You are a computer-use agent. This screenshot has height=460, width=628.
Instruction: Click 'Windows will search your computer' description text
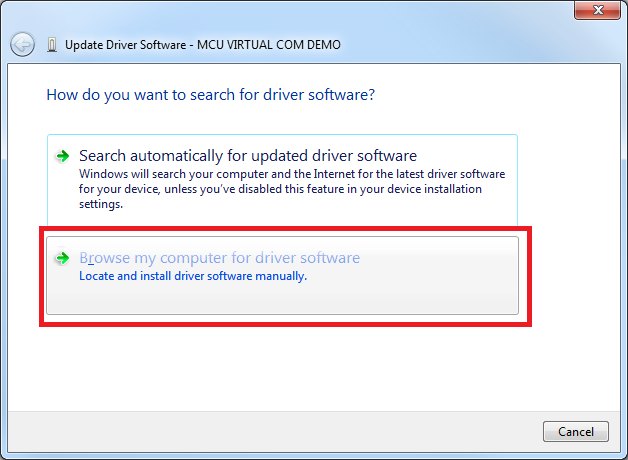(x=292, y=189)
